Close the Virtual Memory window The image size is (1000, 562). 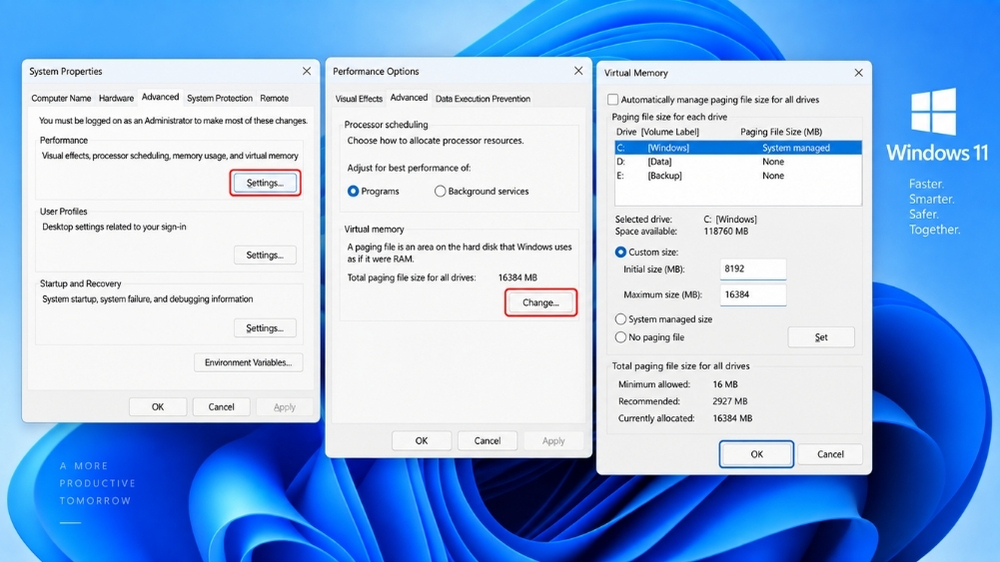point(858,73)
